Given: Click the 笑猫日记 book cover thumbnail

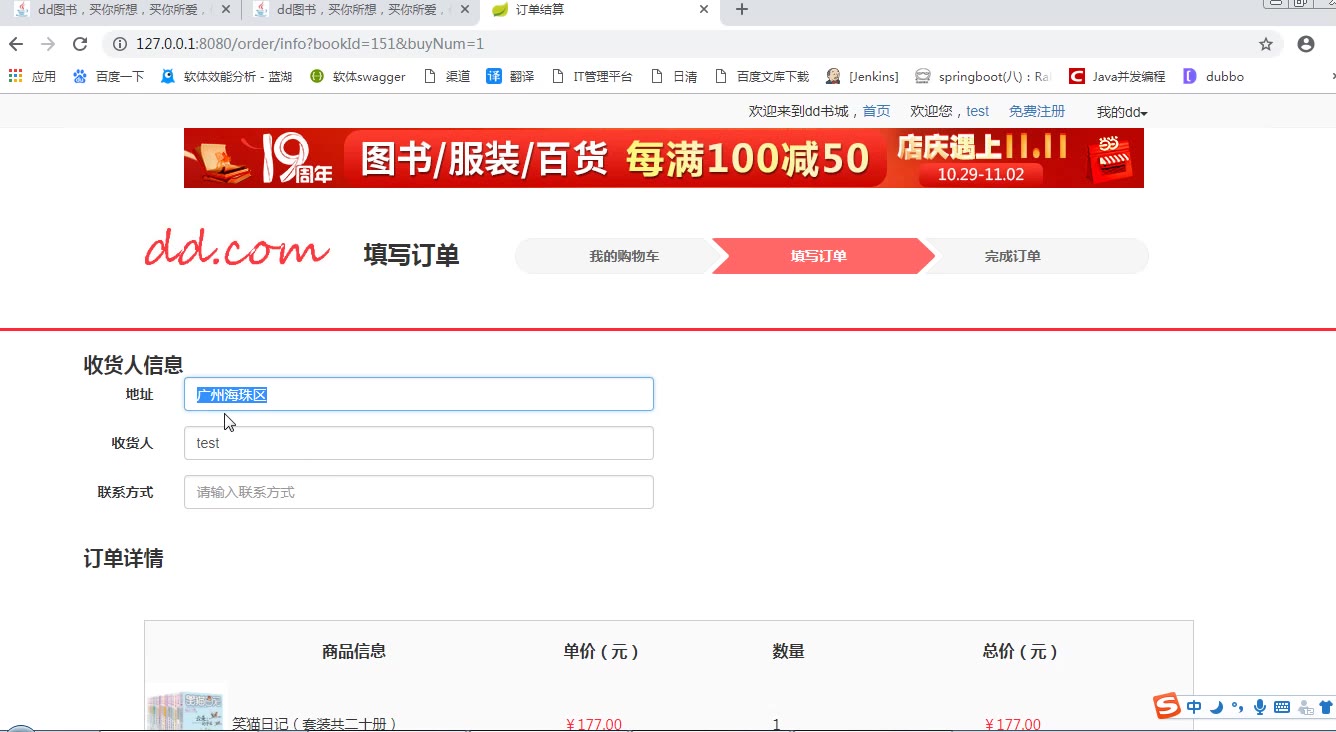Looking at the screenshot, I should tap(187, 707).
